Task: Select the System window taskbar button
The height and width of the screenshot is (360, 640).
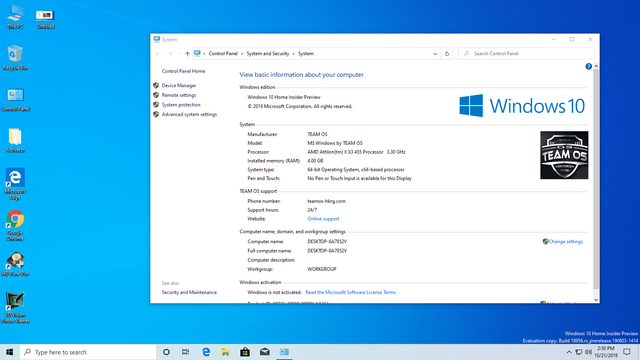Action: (284, 352)
